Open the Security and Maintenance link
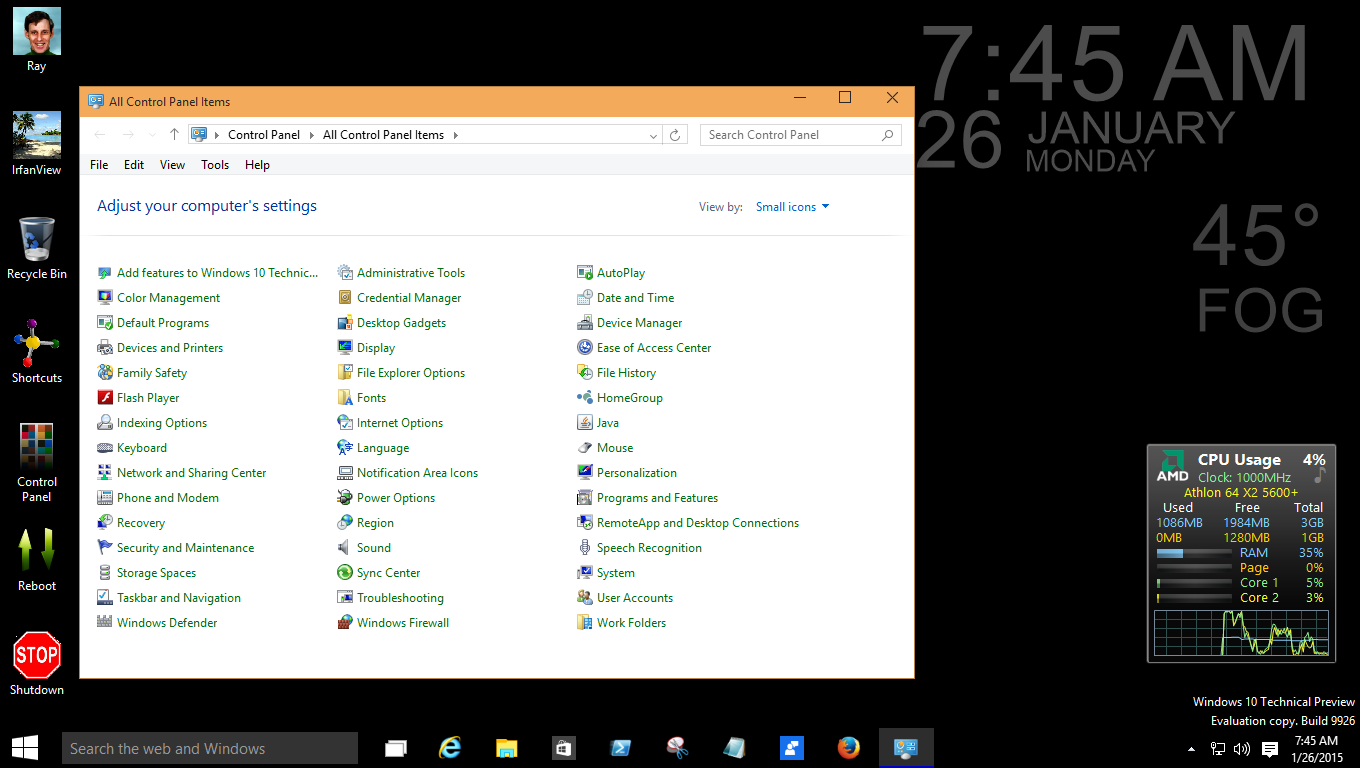Image resolution: width=1360 pixels, height=768 pixels. pos(185,548)
